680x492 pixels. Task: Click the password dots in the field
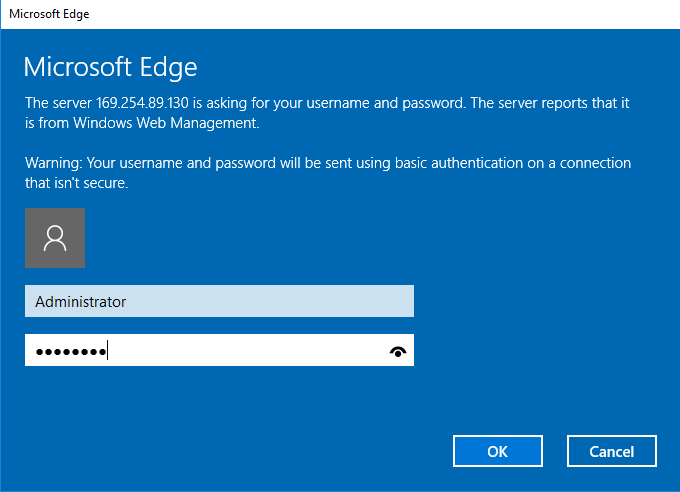[x=70, y=351]
